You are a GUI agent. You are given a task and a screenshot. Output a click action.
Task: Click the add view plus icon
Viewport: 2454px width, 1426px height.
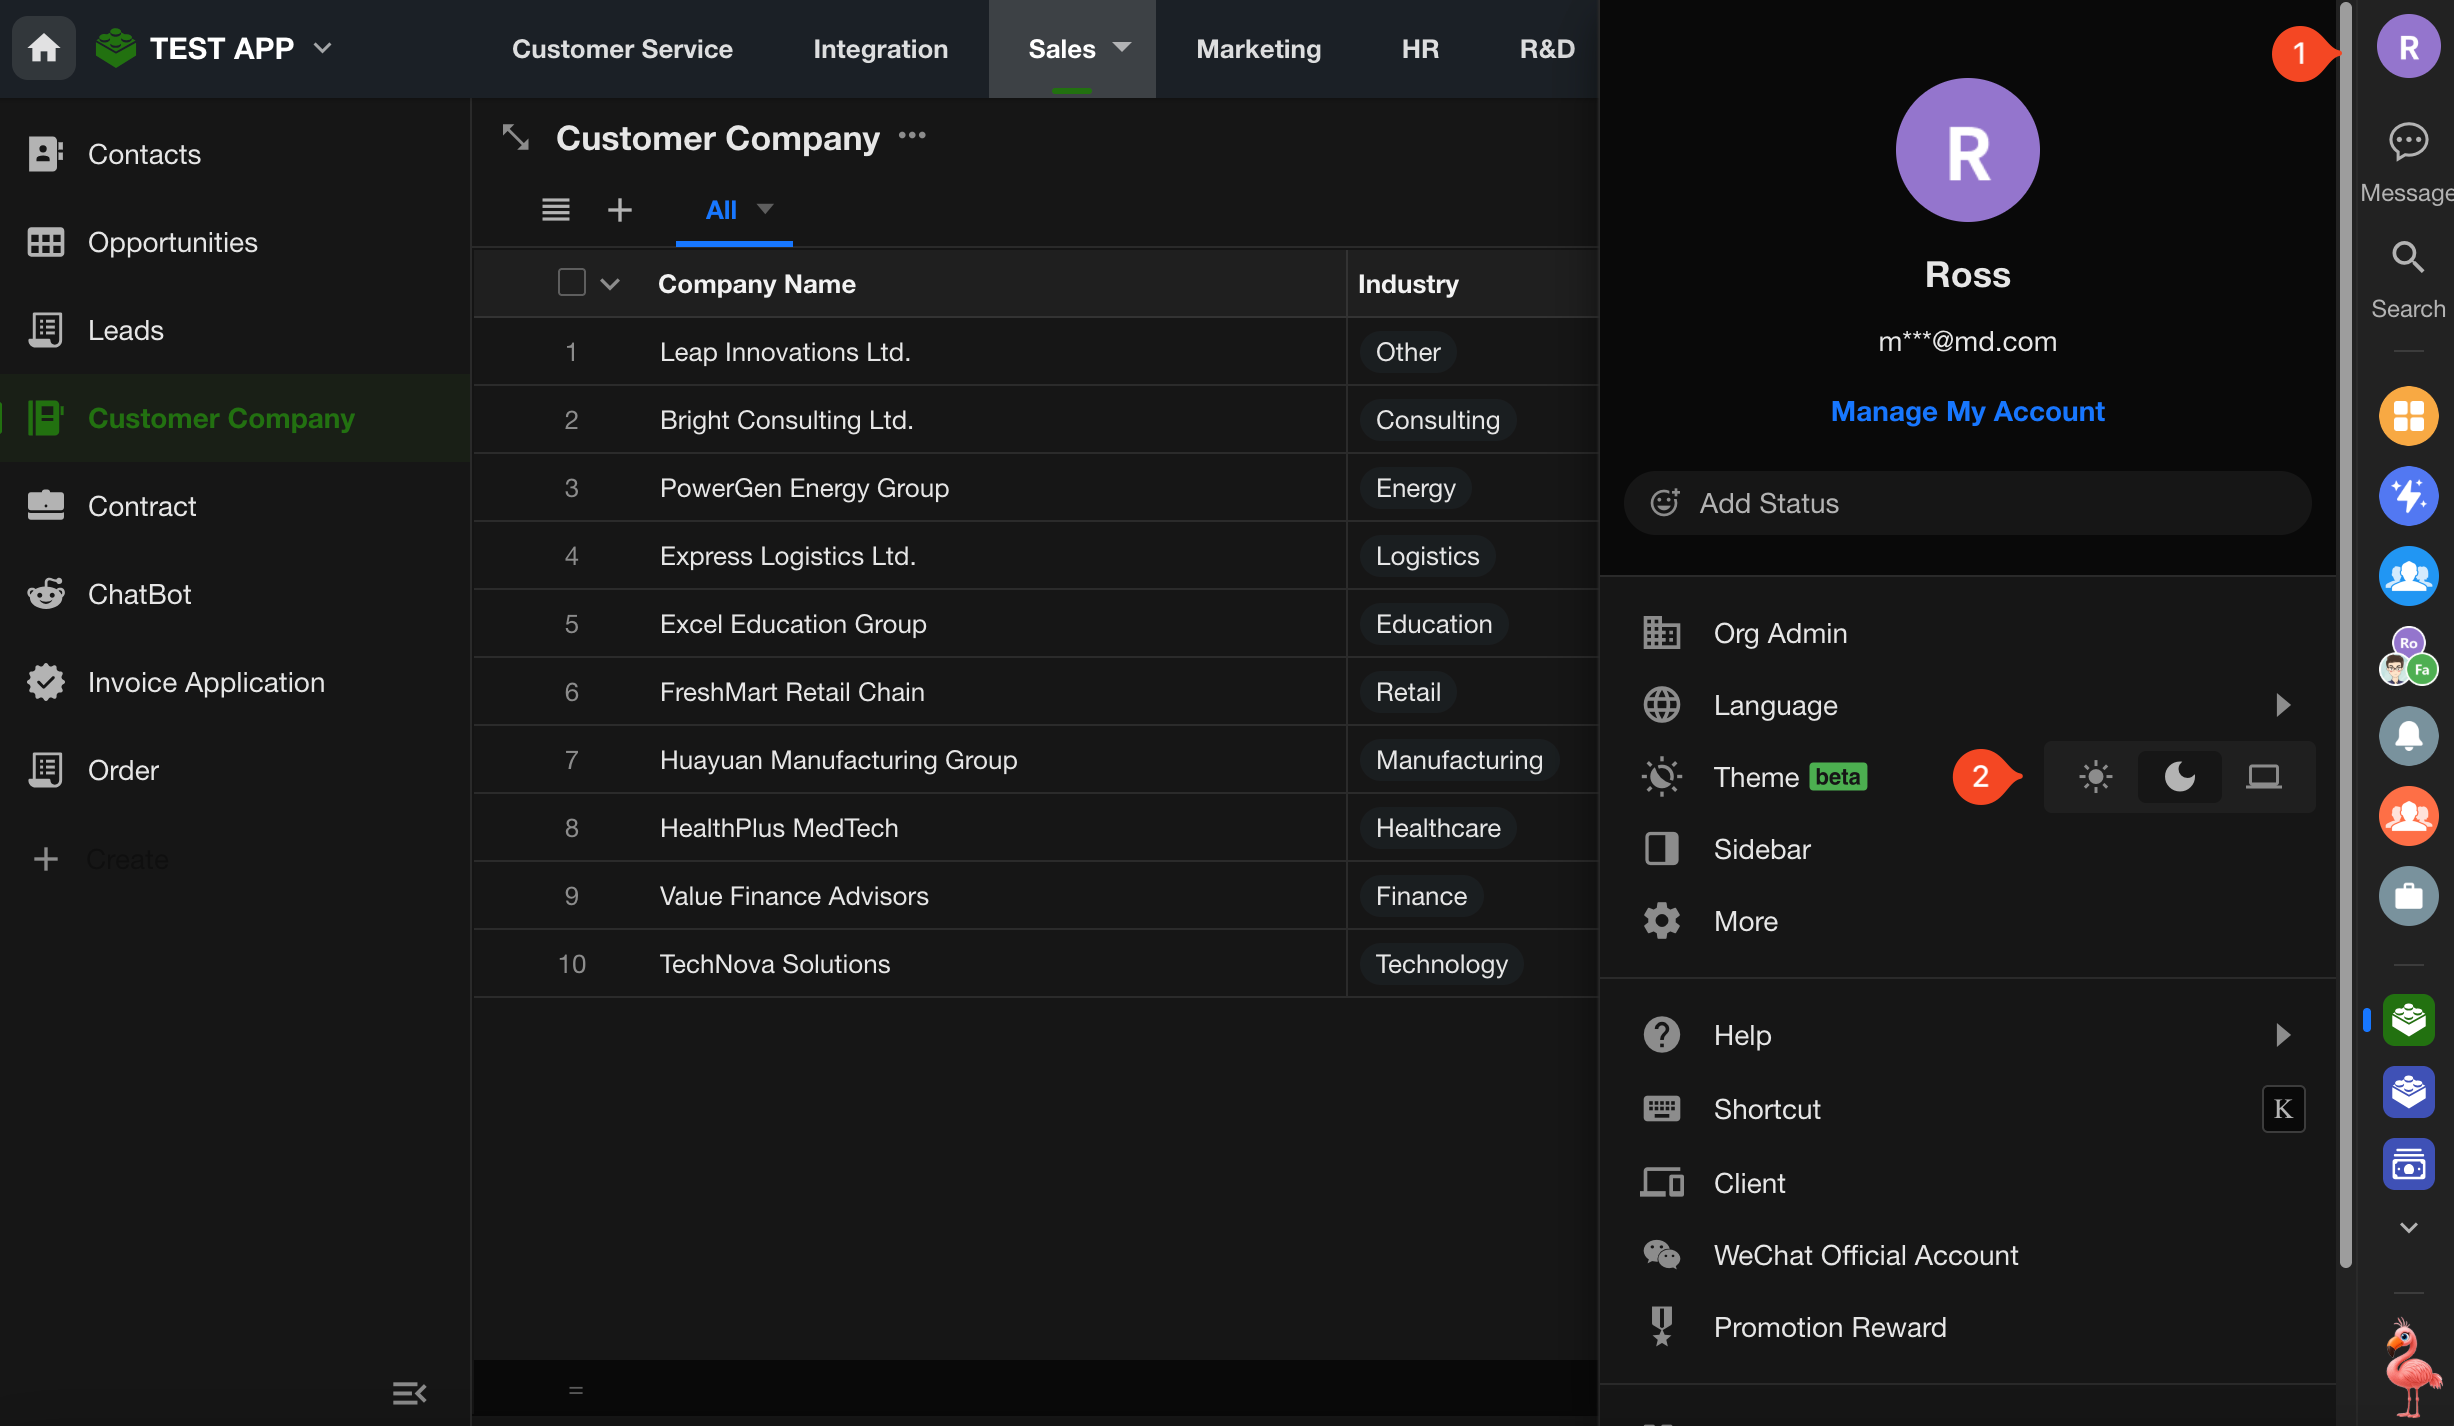point(620,210)
